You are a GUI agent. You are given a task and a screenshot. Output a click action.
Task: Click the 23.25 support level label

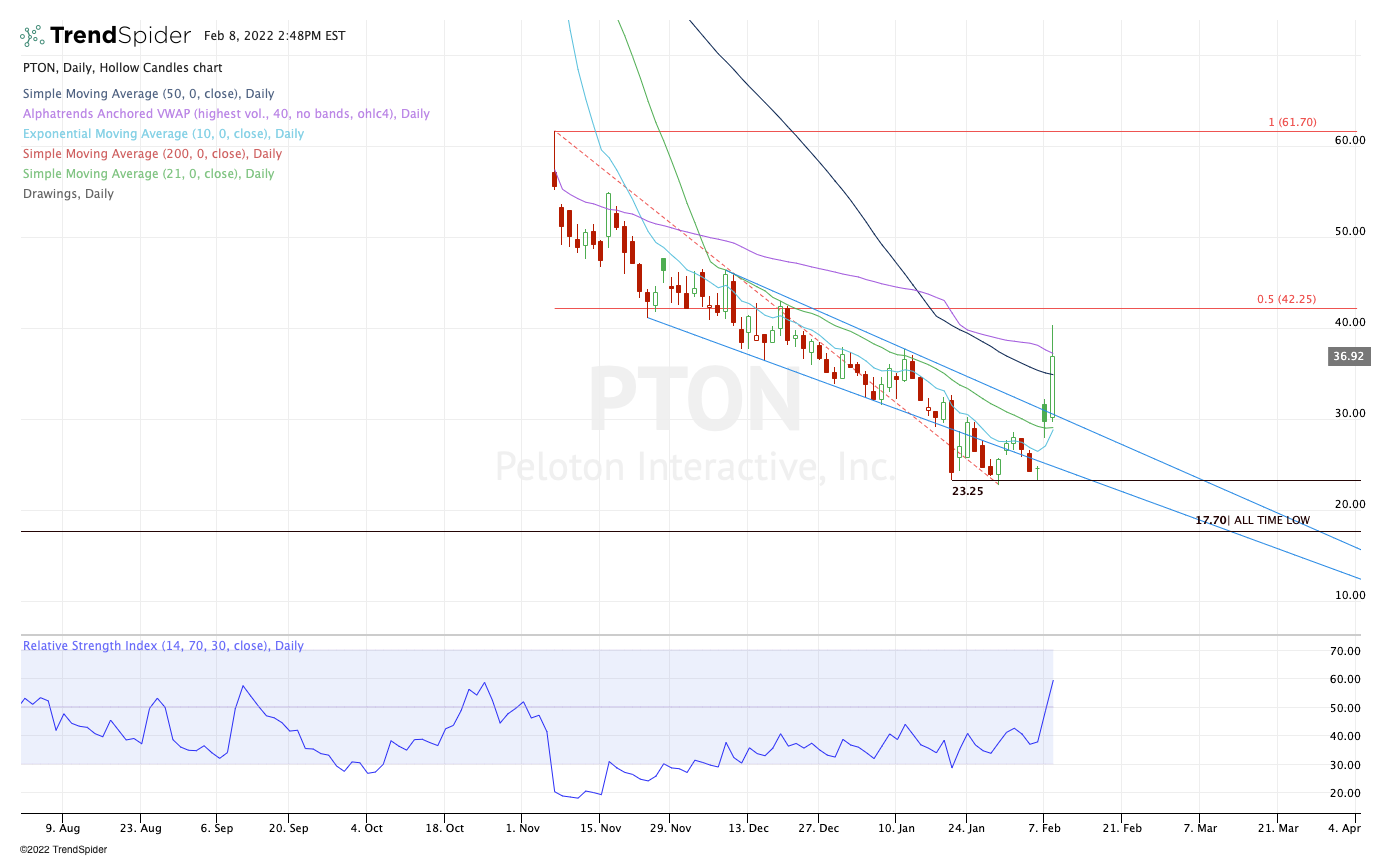[x=967, y=491]
